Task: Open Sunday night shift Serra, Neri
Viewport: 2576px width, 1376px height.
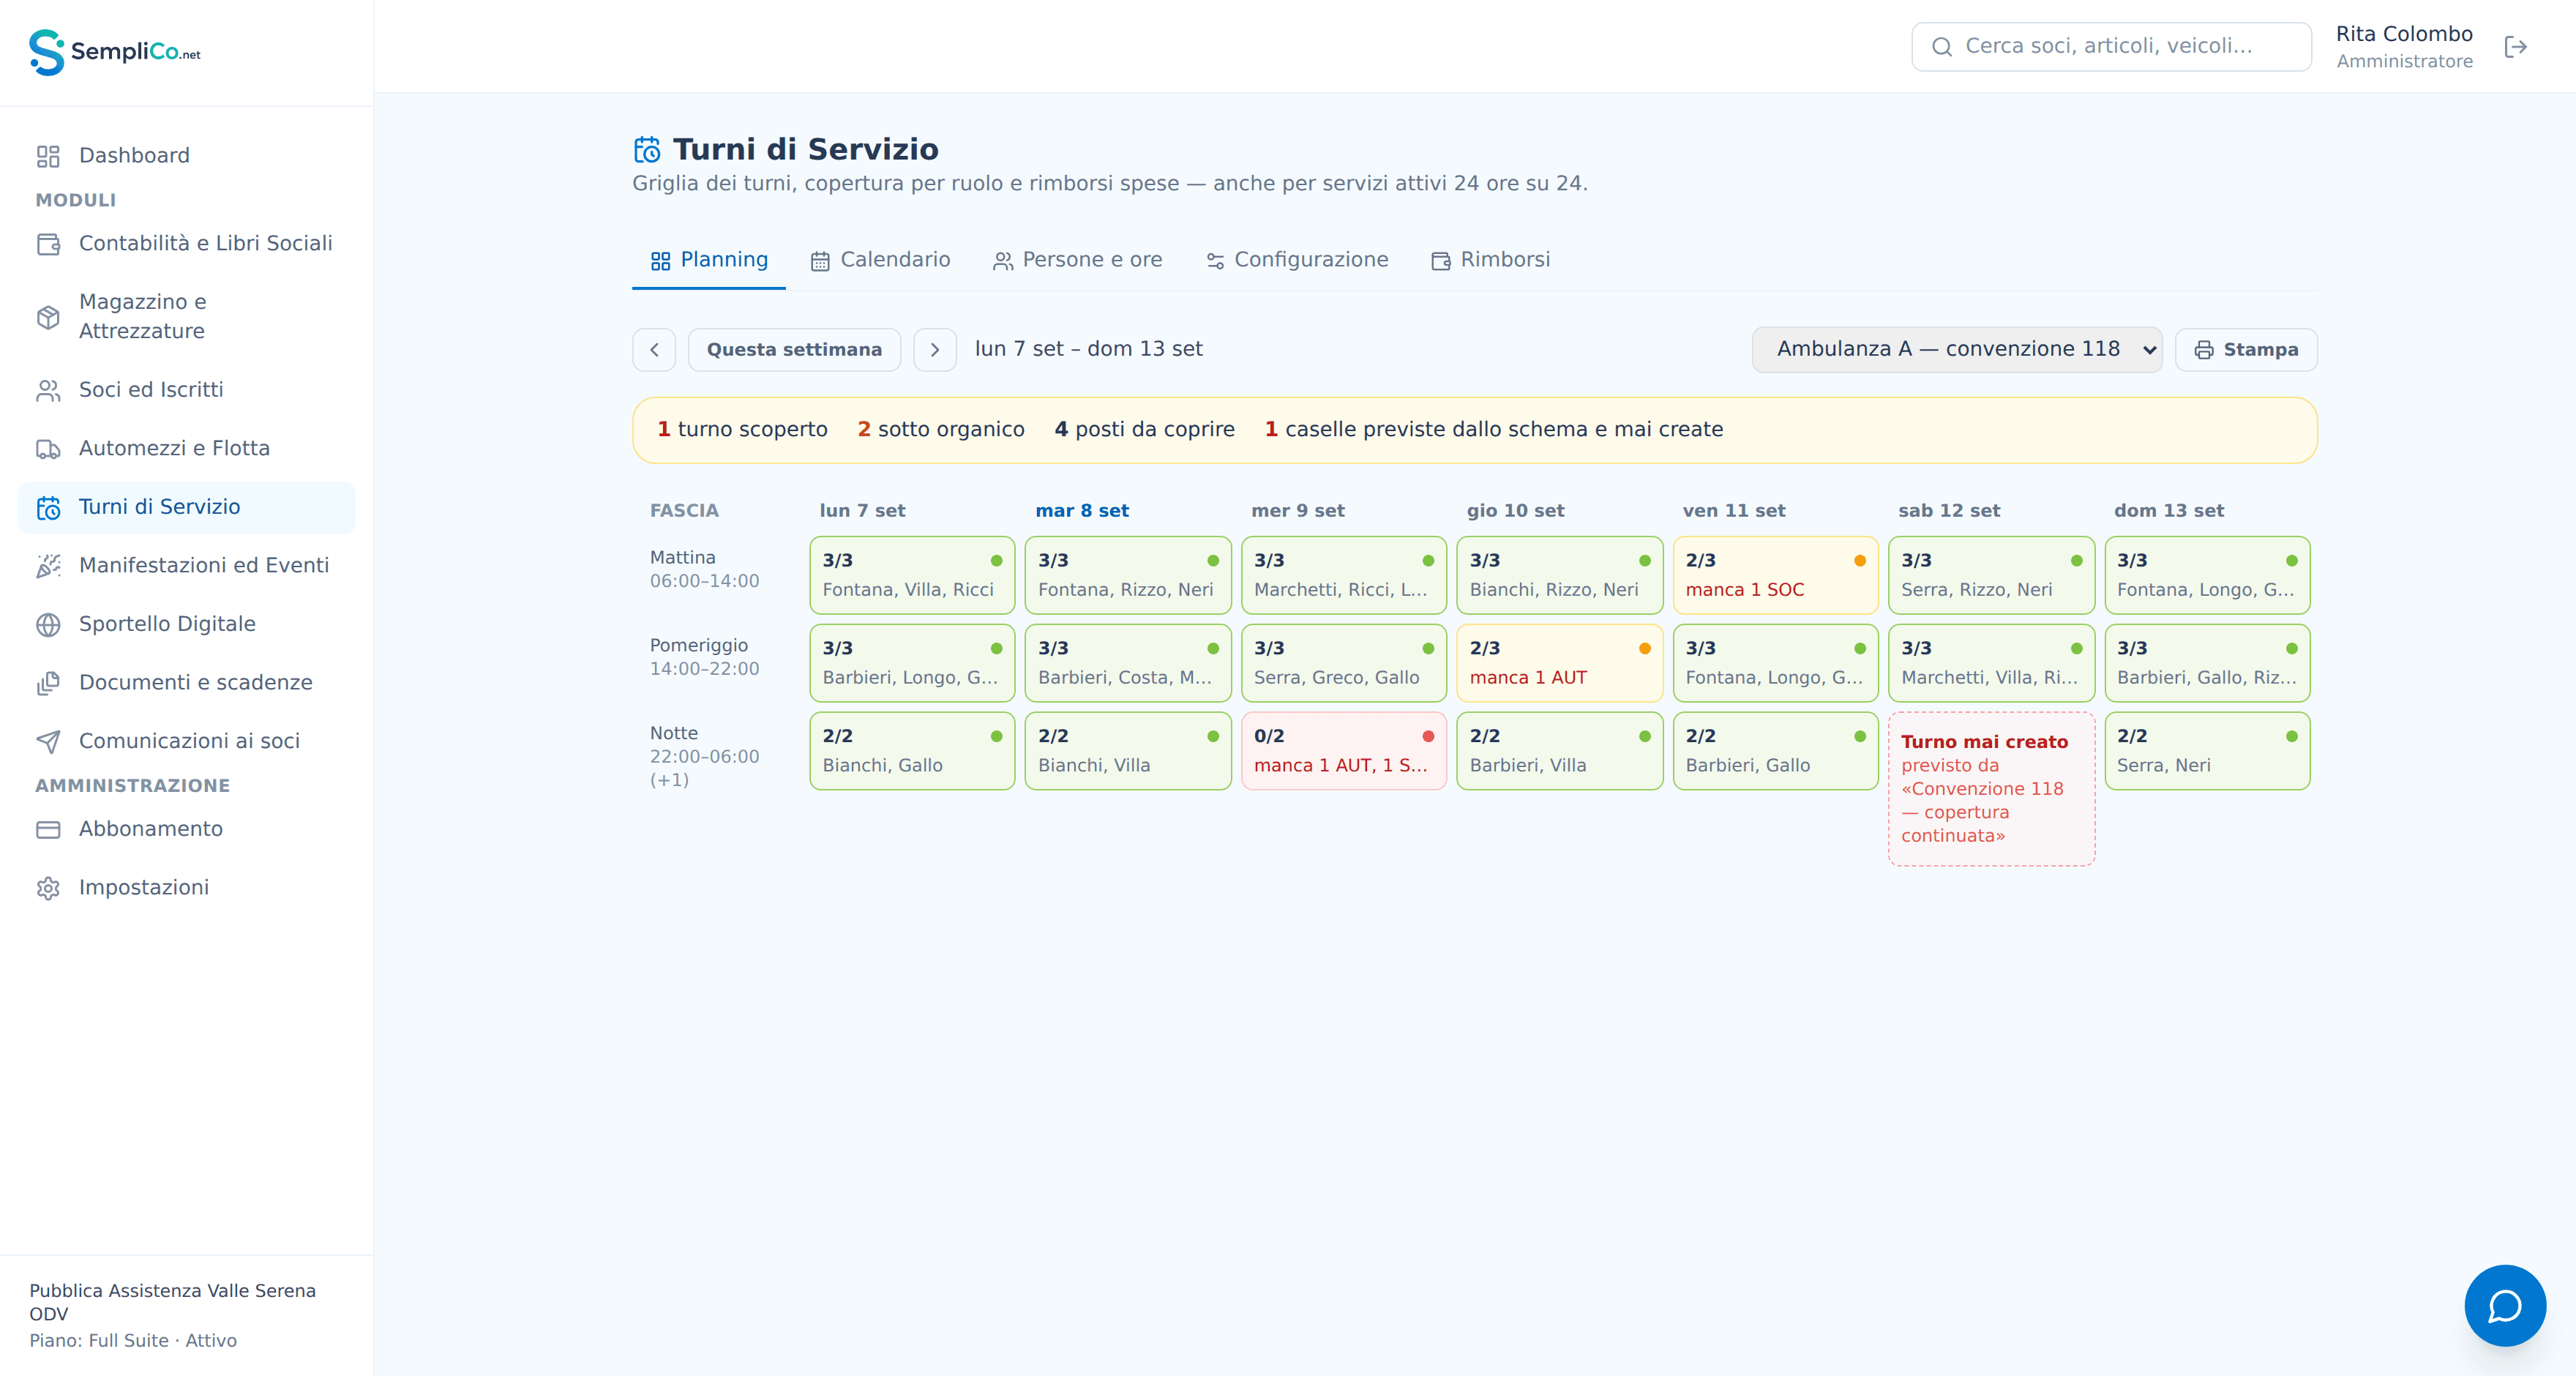Action: coord(2207,751)
